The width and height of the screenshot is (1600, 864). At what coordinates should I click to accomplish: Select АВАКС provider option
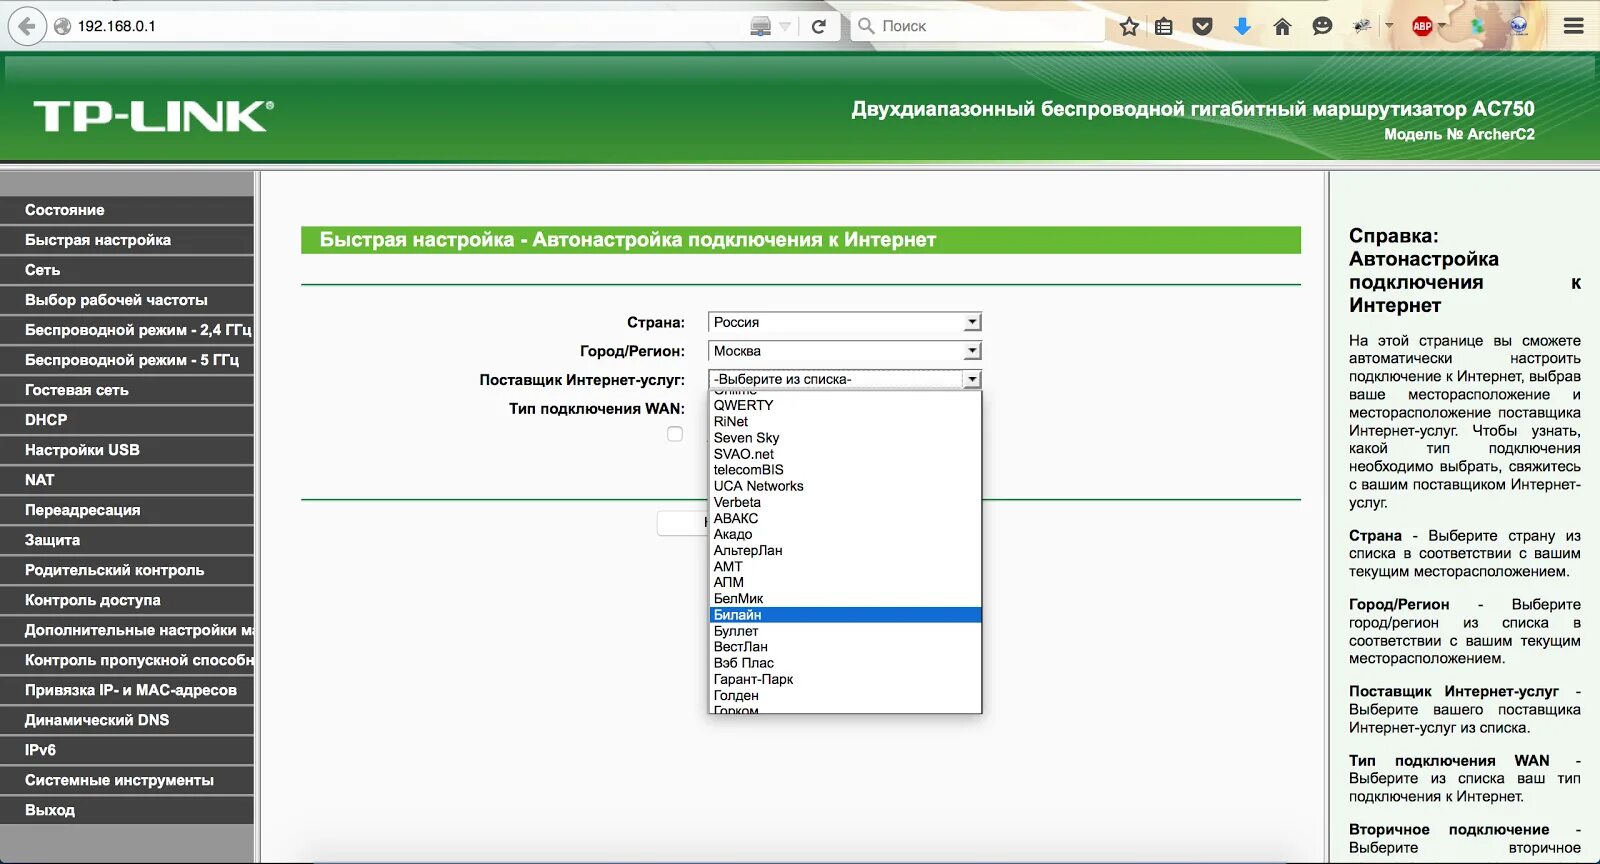click(x=845, y=518)
